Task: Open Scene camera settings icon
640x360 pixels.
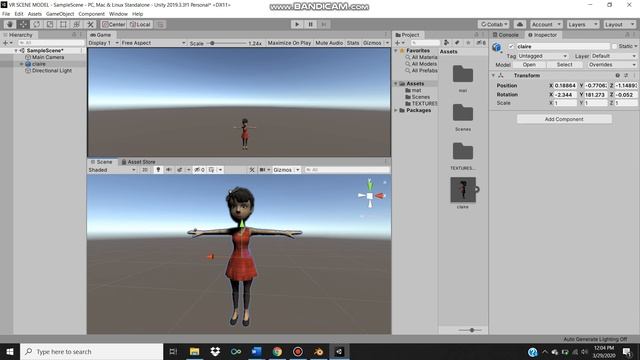Action: click(x=262, y=170)
